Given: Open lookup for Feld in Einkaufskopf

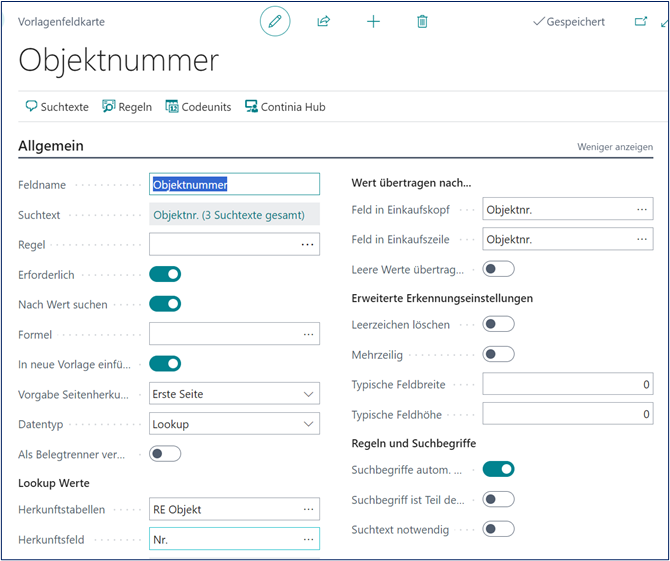Looking at the screenshot, I should click(641, 209).
